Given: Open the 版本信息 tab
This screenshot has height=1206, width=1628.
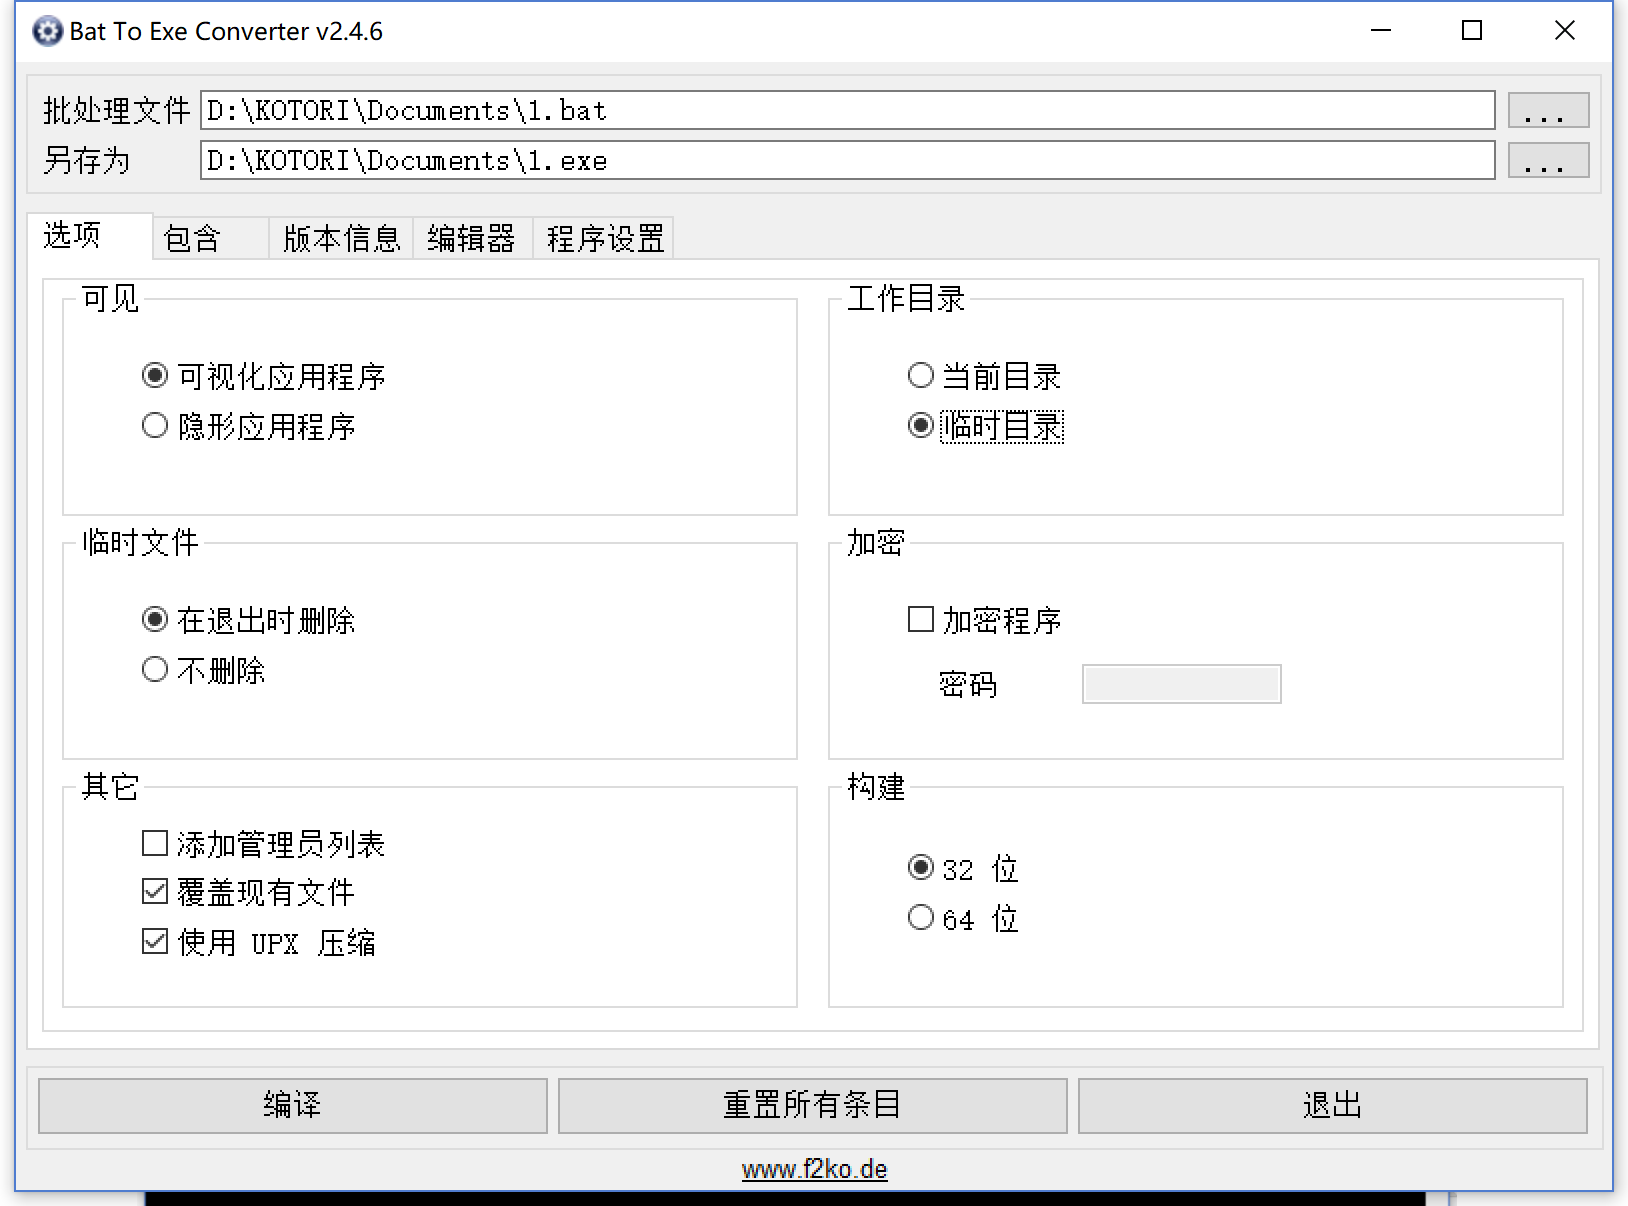Looking at the screenshot, I should click(341, 239).
